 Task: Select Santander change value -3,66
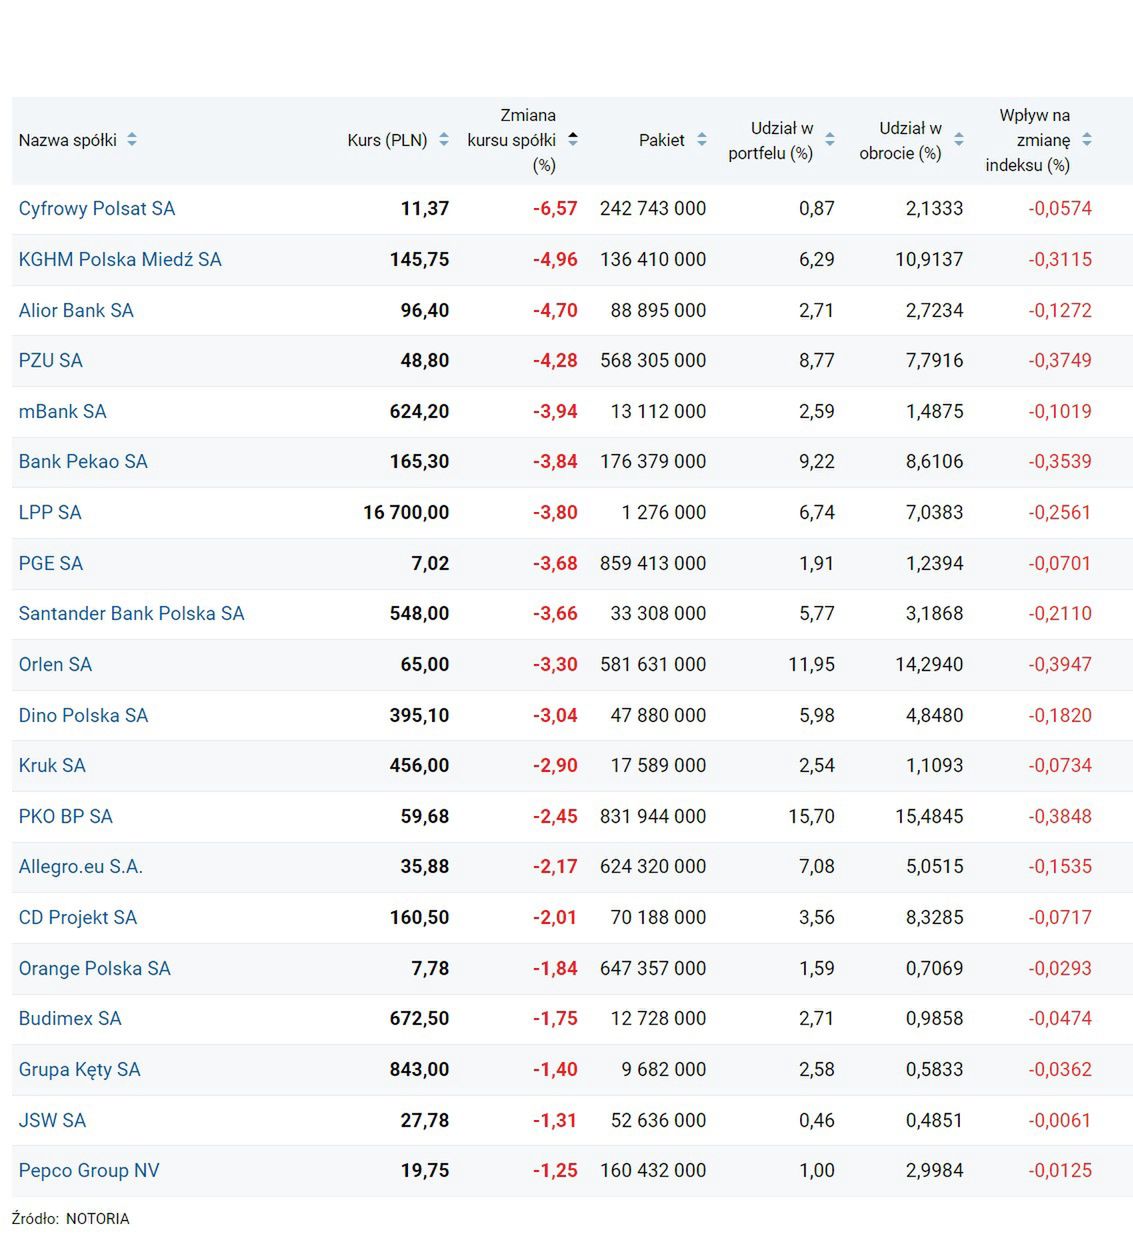[x=555, y=614]
